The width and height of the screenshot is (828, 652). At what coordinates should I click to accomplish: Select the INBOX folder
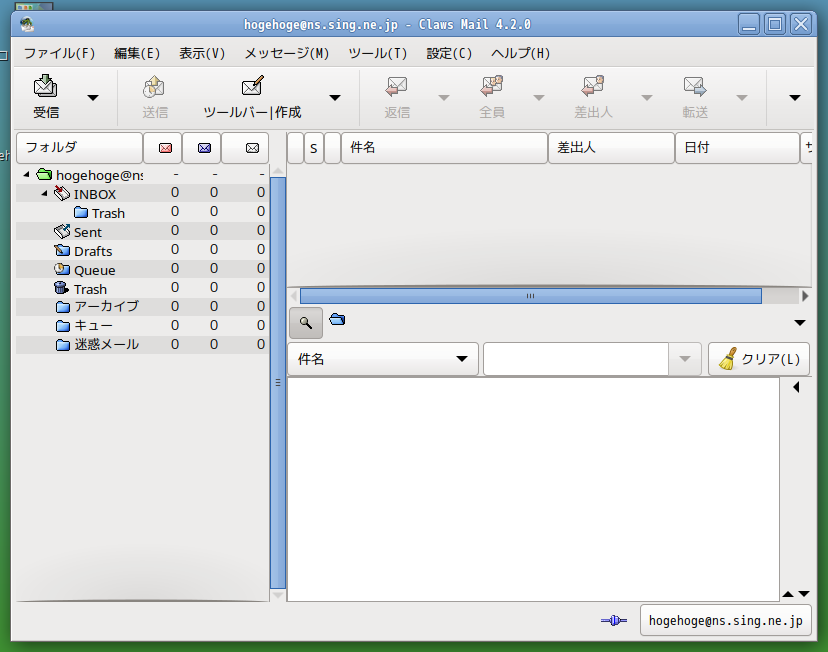[95, 194]
